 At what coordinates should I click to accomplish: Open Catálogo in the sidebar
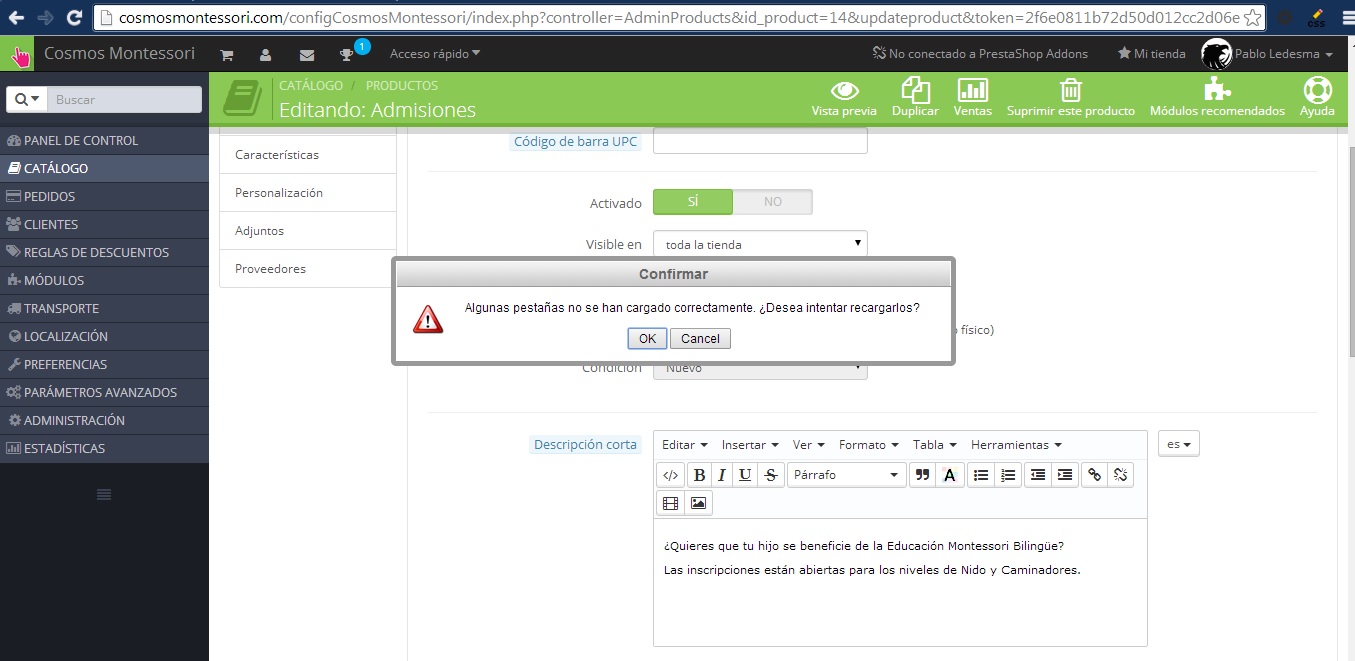click(x=104, y=169)
